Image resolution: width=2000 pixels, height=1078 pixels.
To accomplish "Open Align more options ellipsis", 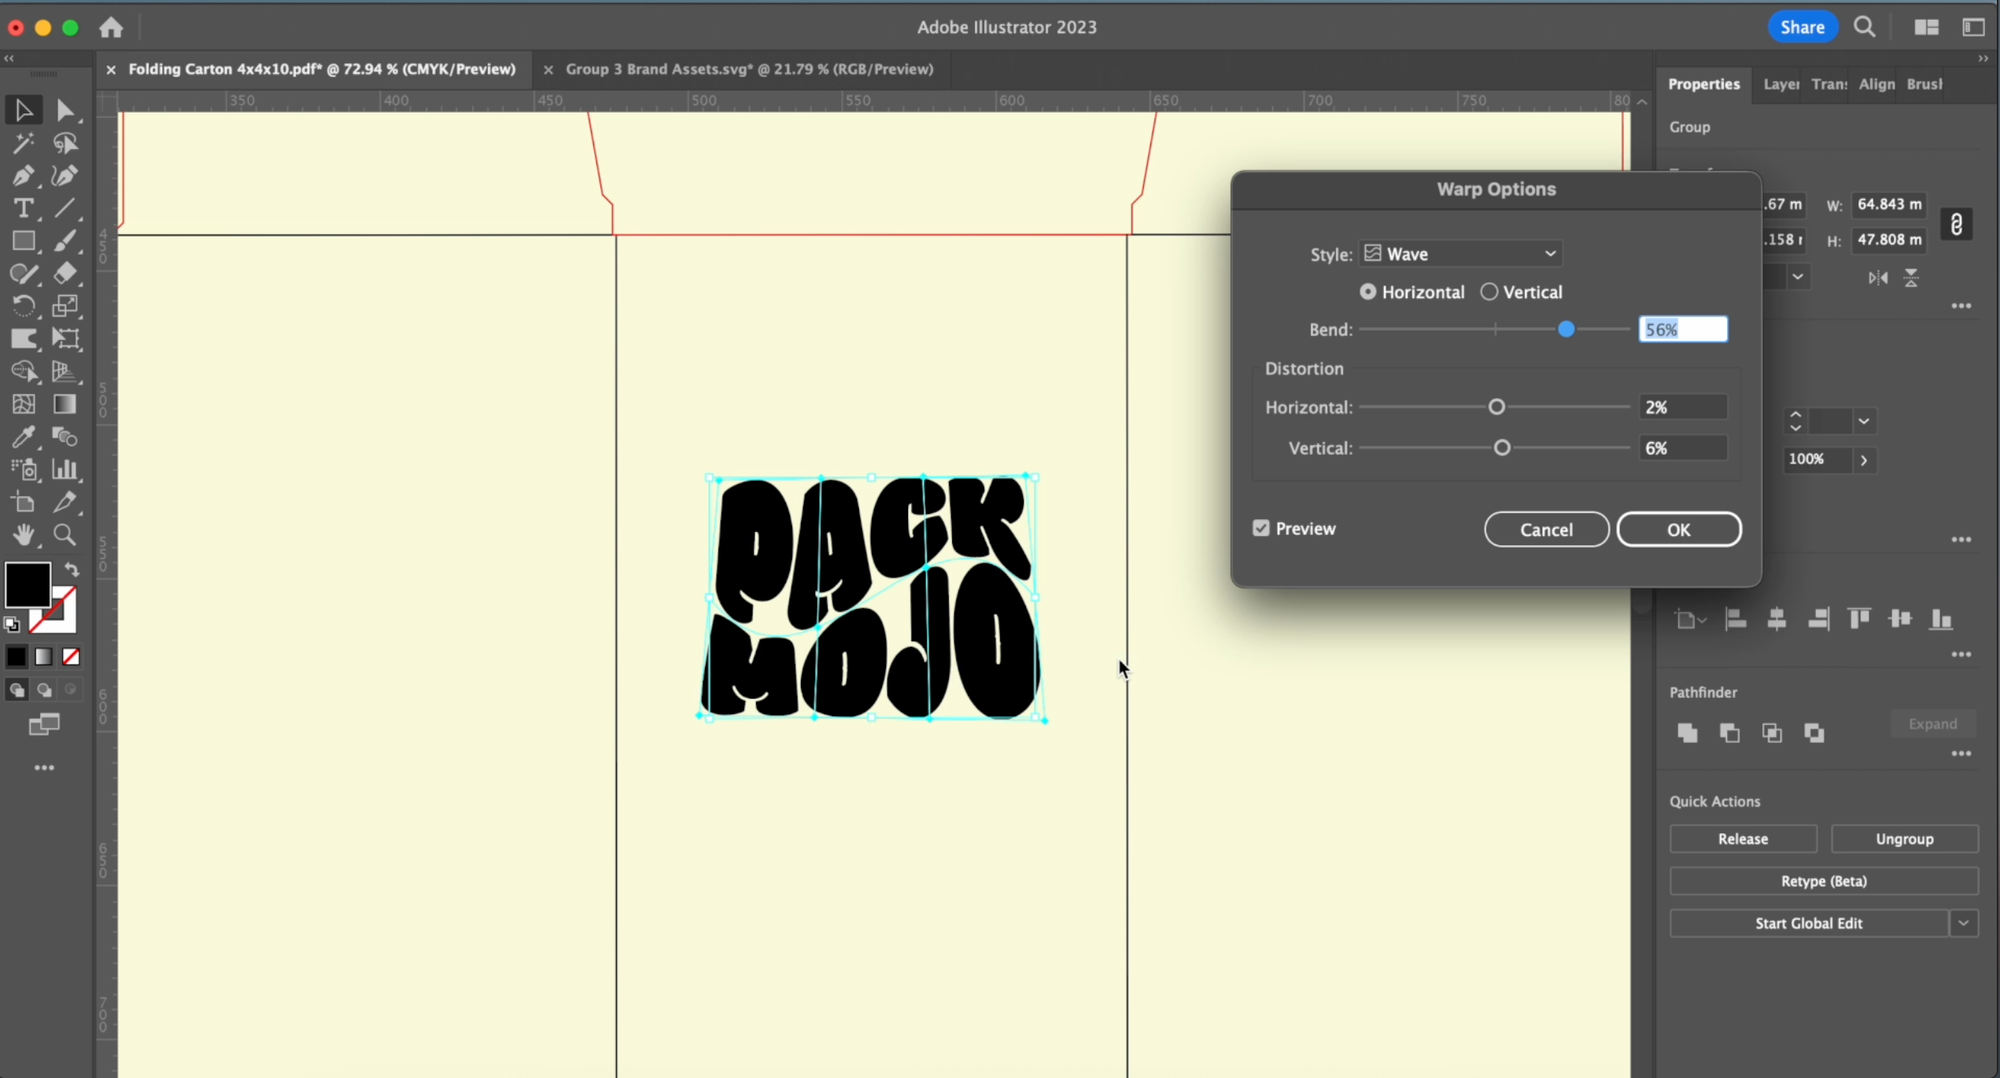I will pos(1961,655).
